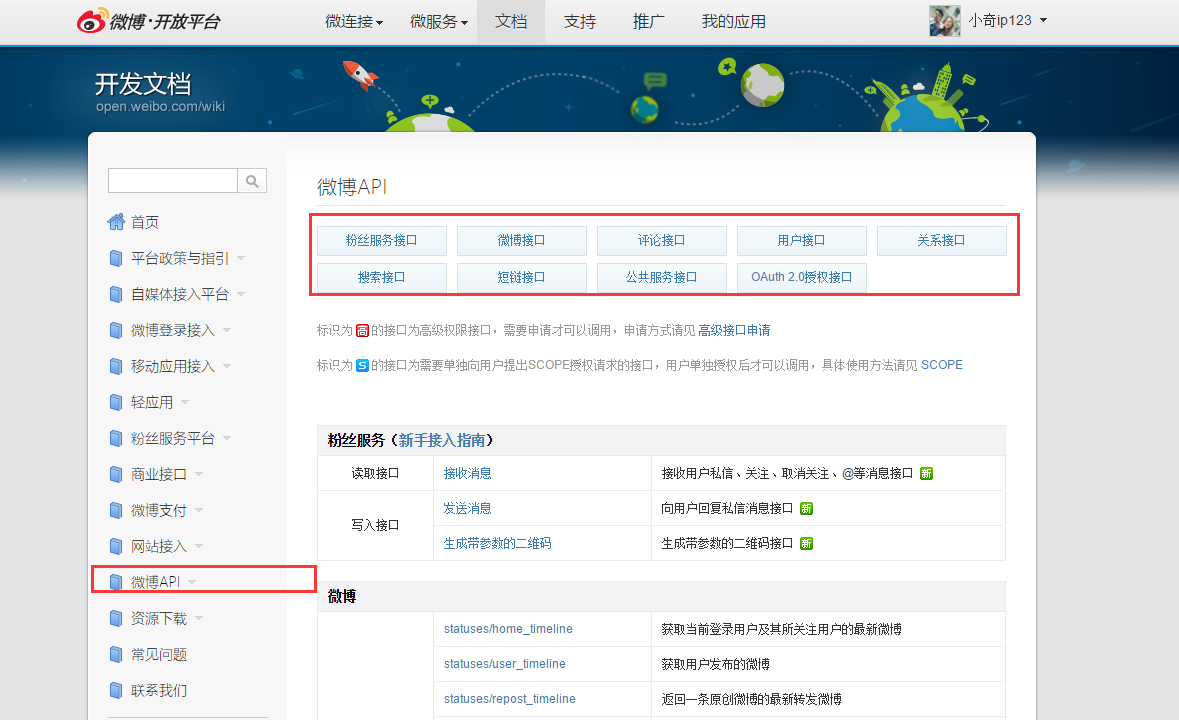Open the statuses/repost_timeline API link
1179x720 pixels.
click(x=510, y=699)
